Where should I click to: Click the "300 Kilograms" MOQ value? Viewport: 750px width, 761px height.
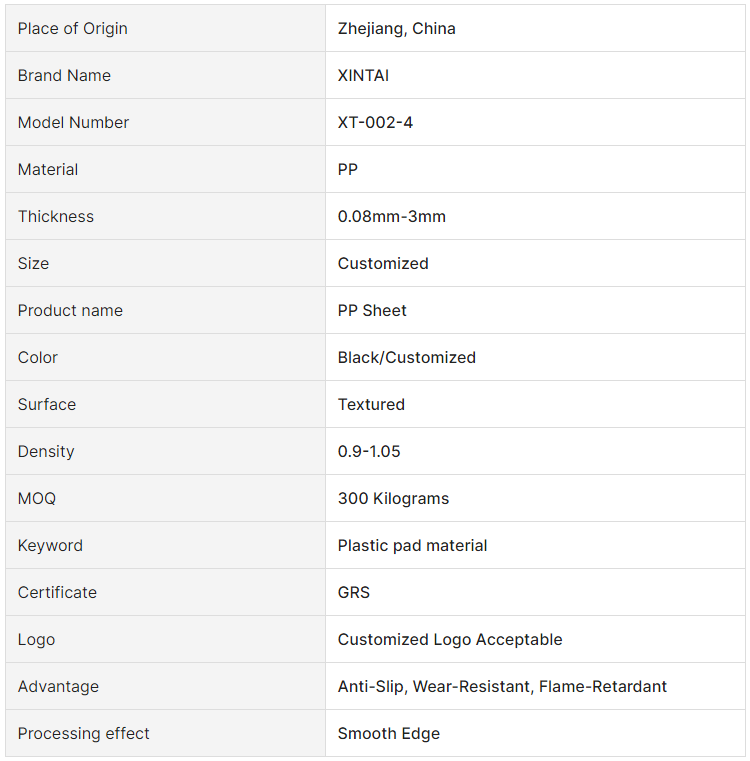point(393,498)
